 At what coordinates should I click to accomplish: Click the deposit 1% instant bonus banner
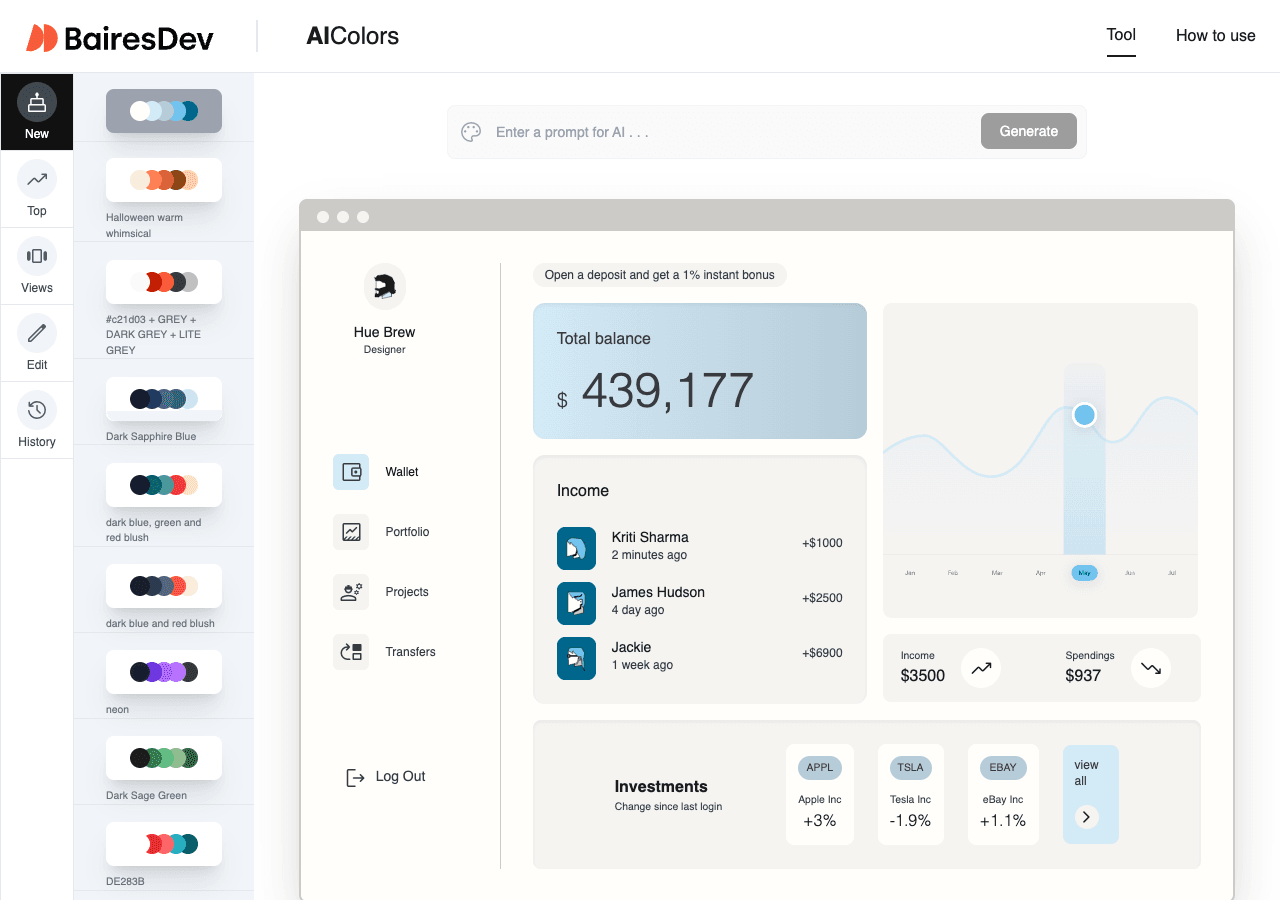(x=660, y=275)
